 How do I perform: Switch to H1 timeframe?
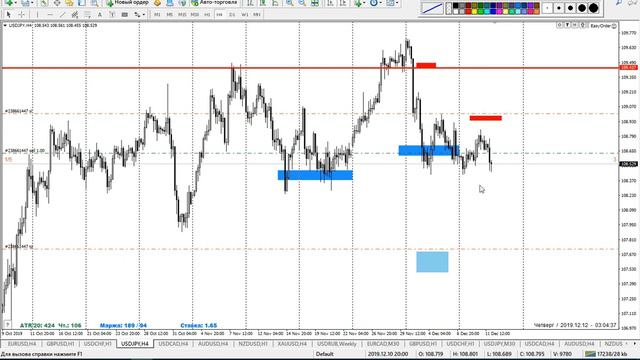(x=207, y=15)
